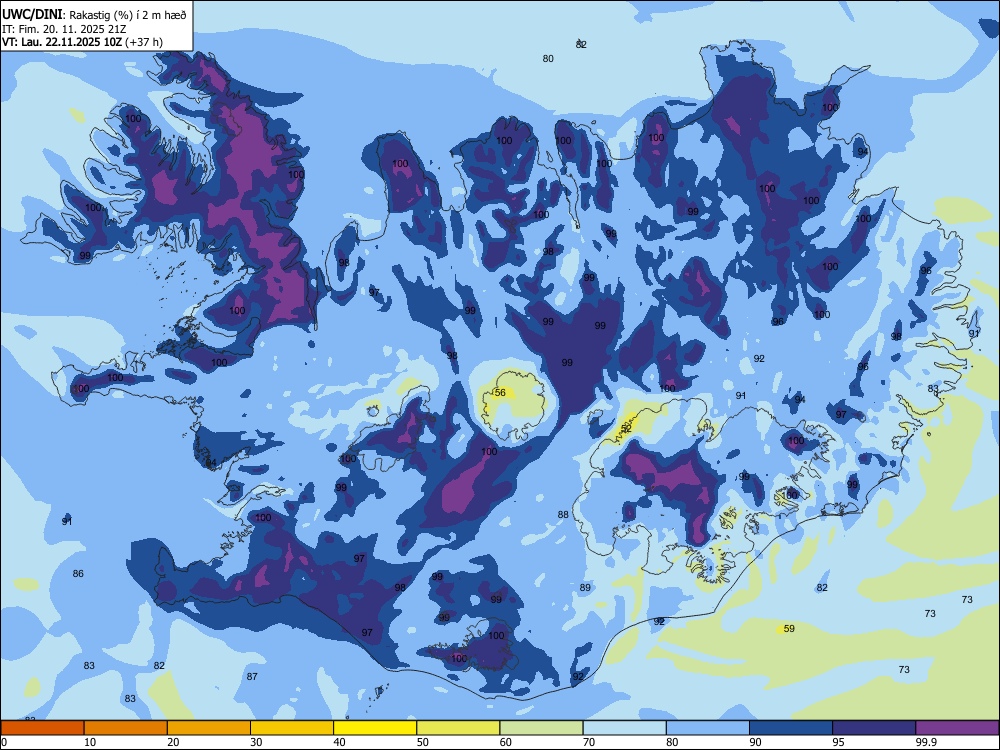Click the title 'UWC/DINI: Rakastig (%) í 2 m hæð'
The image size is (1000, 750).
coord(94,15)
